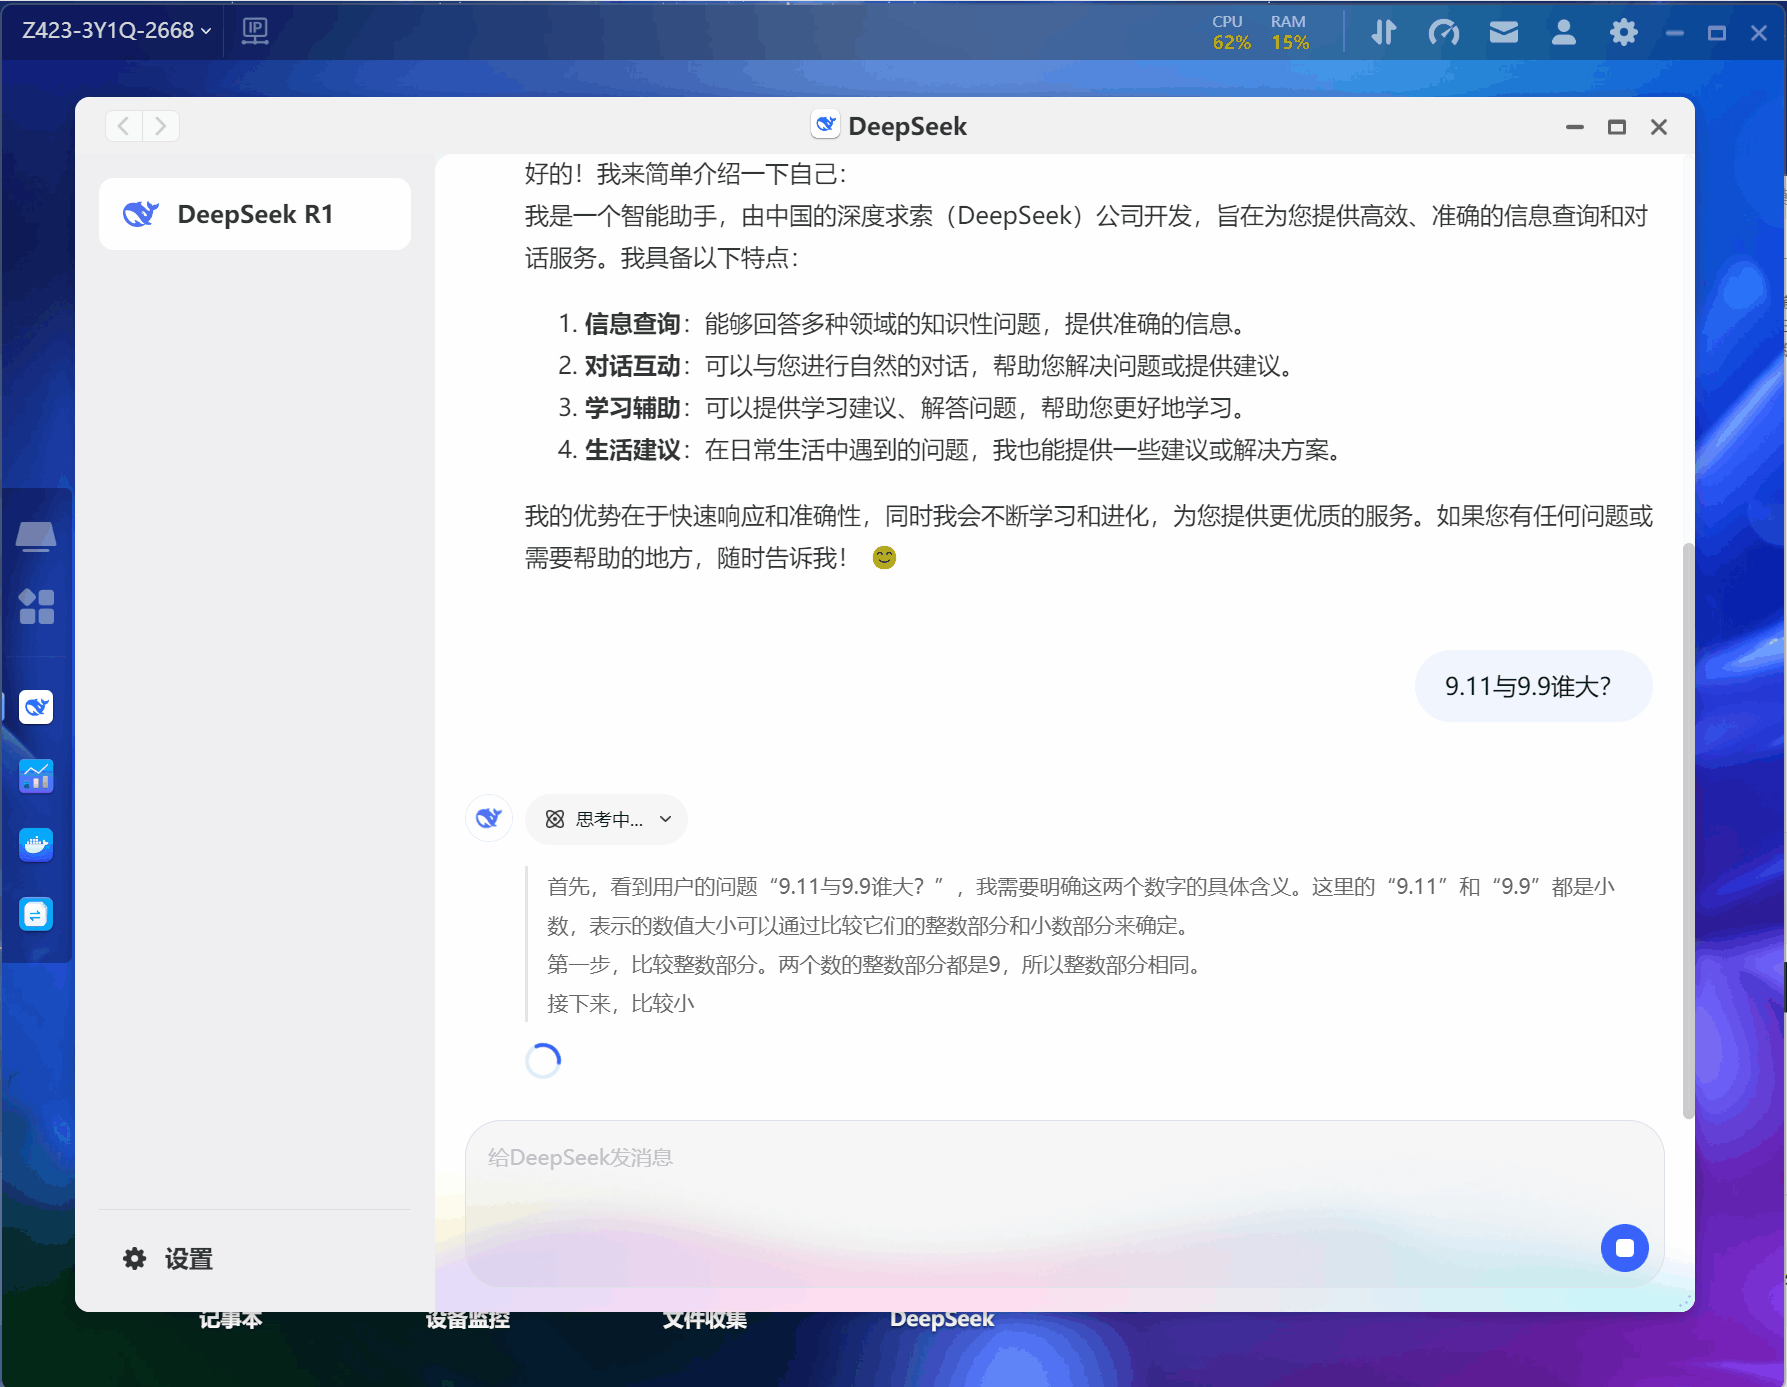Image resolution: width=1787 pixels, height=1387 pixels.
Task: Open the Z423-3Y1Q-2668 device dropdown
Action: coord(116,31)
